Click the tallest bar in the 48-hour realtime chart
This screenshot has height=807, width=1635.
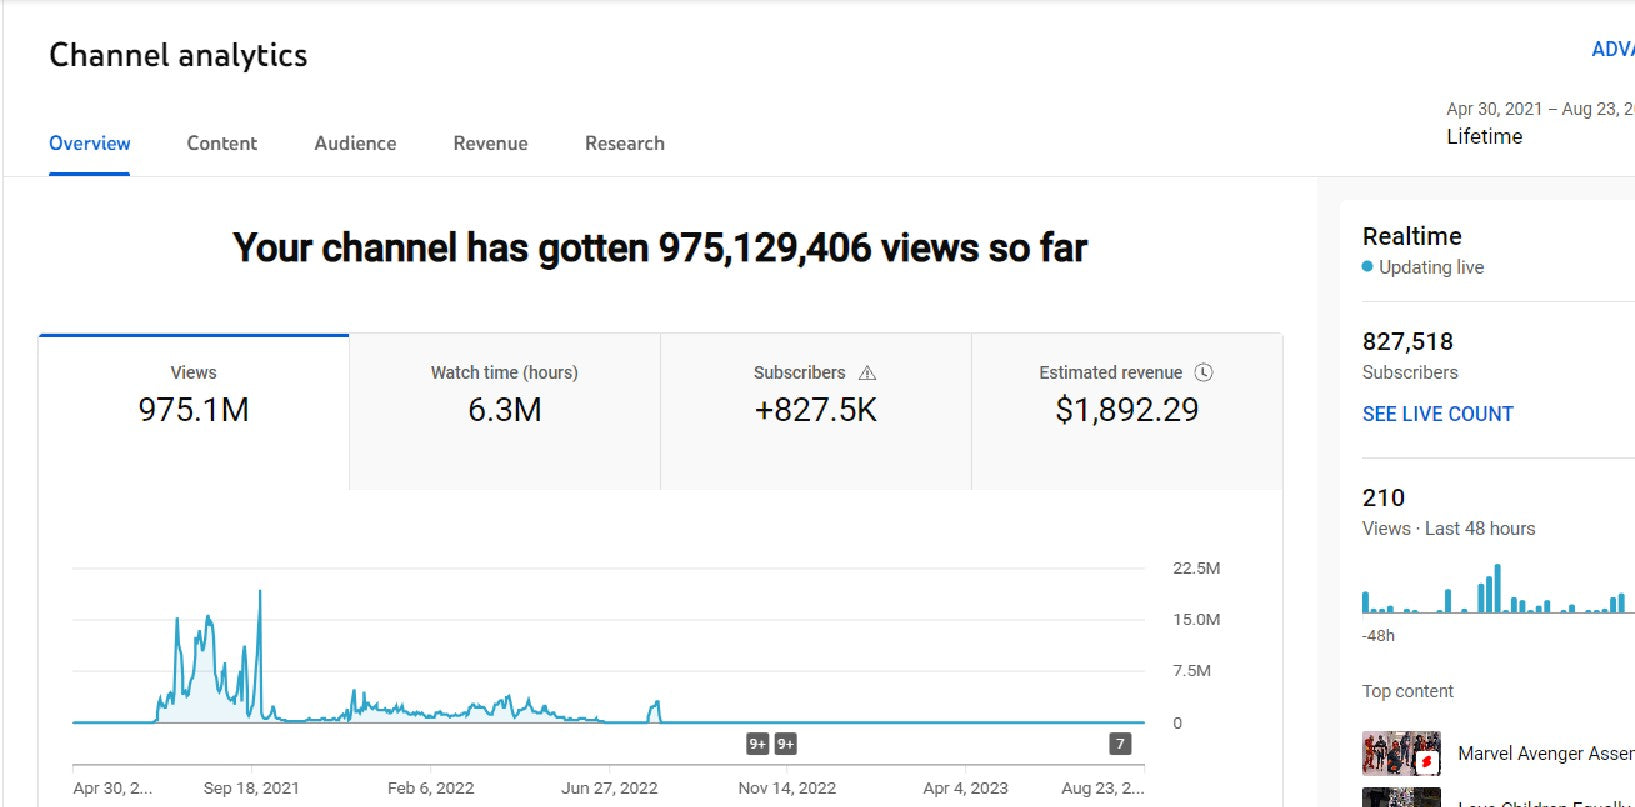[1497, 589]
